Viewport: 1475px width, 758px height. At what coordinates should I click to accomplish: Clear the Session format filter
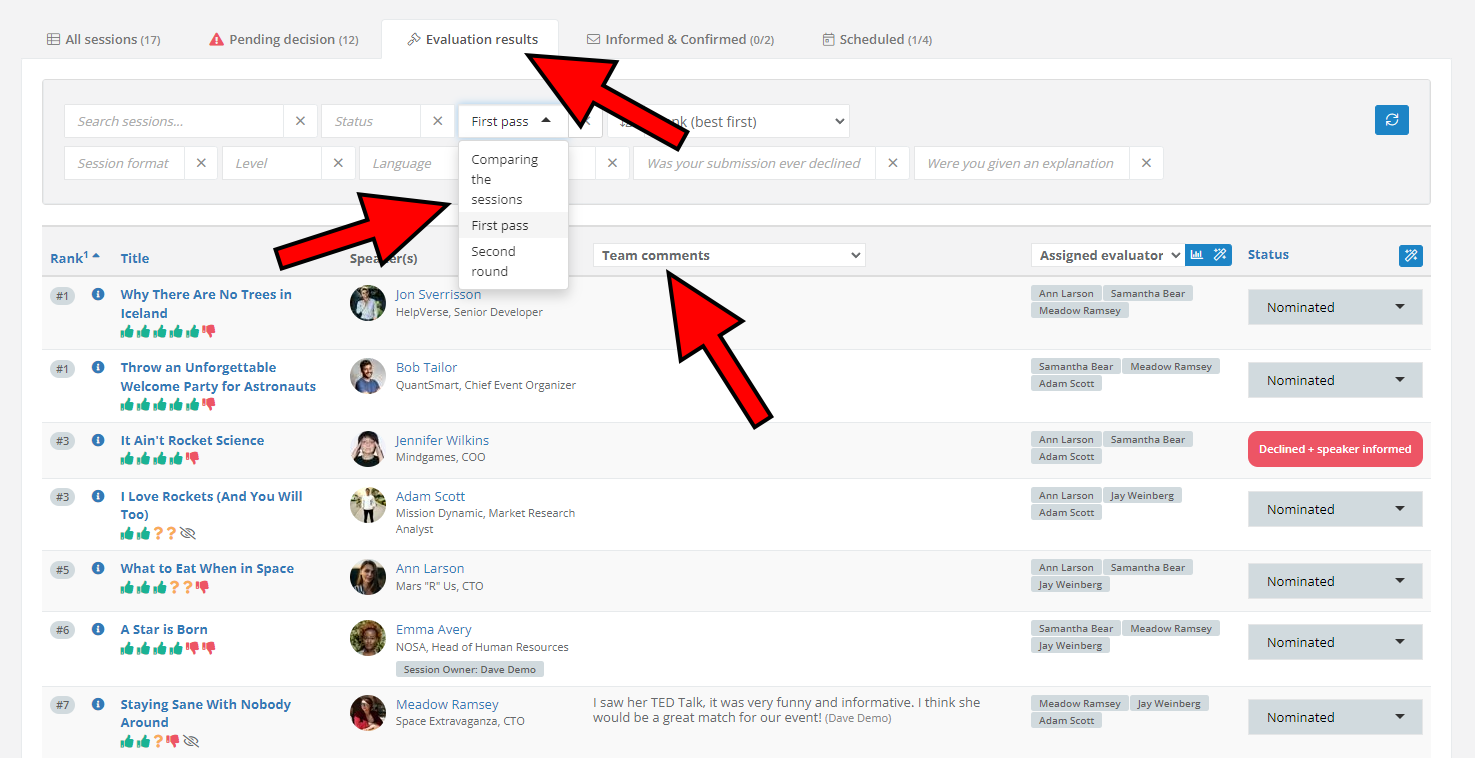201,163
